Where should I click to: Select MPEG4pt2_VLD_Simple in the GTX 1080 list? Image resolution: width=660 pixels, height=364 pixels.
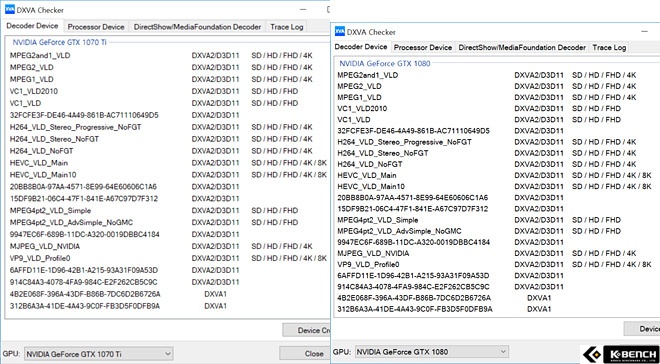click(495, 220)
